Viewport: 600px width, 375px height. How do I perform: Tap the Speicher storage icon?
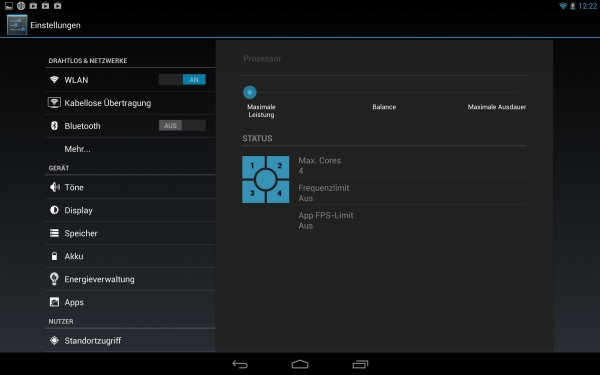54,233
